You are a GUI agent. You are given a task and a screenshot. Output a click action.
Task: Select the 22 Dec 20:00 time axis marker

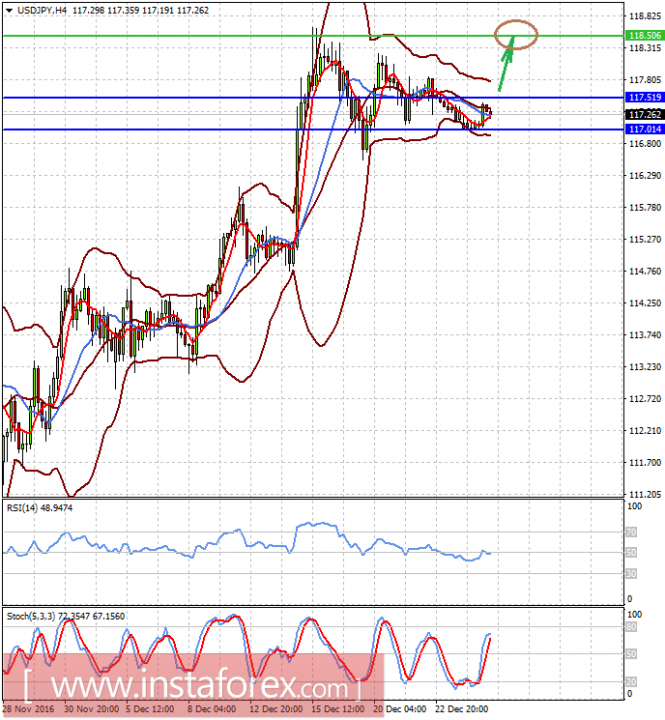(x=462, y=709)
